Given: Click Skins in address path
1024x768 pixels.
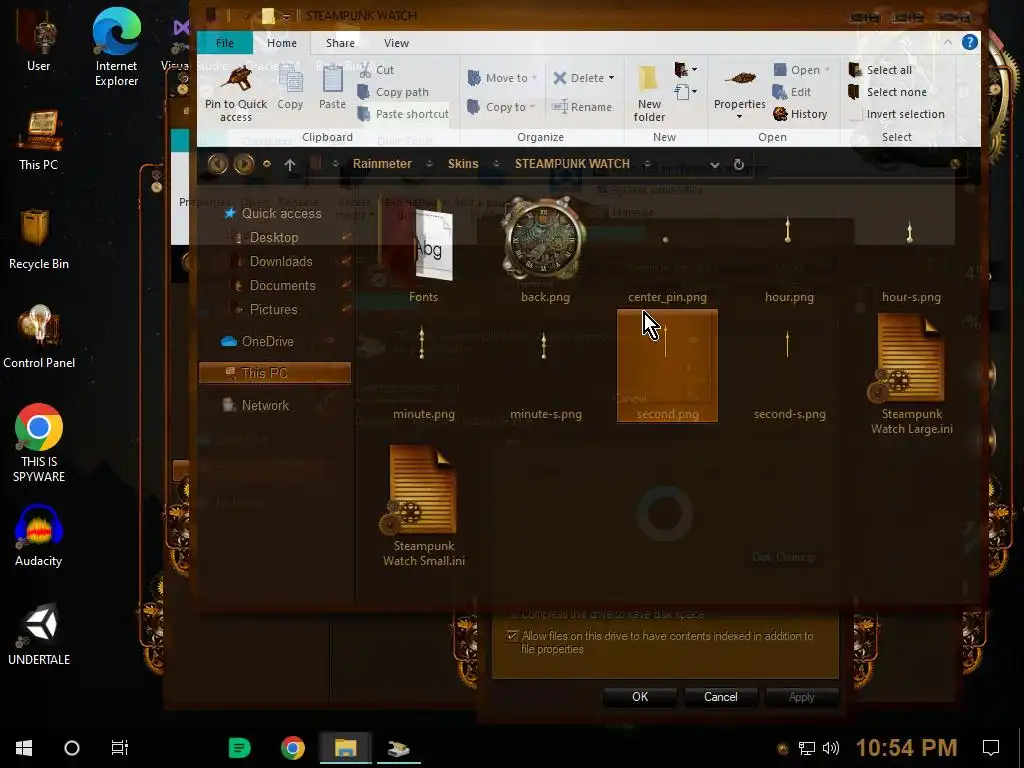Looking at the screenshot, I should click(463, 164).
